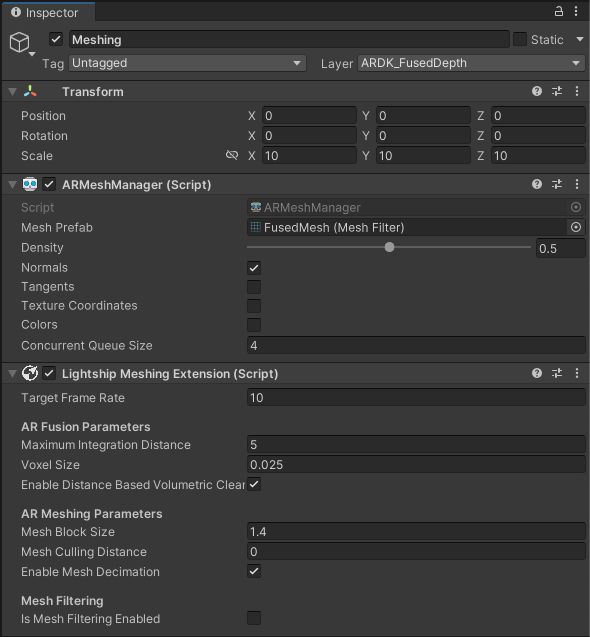Enable the Static checkbox
This screenshot has width=590, height=637.
[x=520, y=39]
